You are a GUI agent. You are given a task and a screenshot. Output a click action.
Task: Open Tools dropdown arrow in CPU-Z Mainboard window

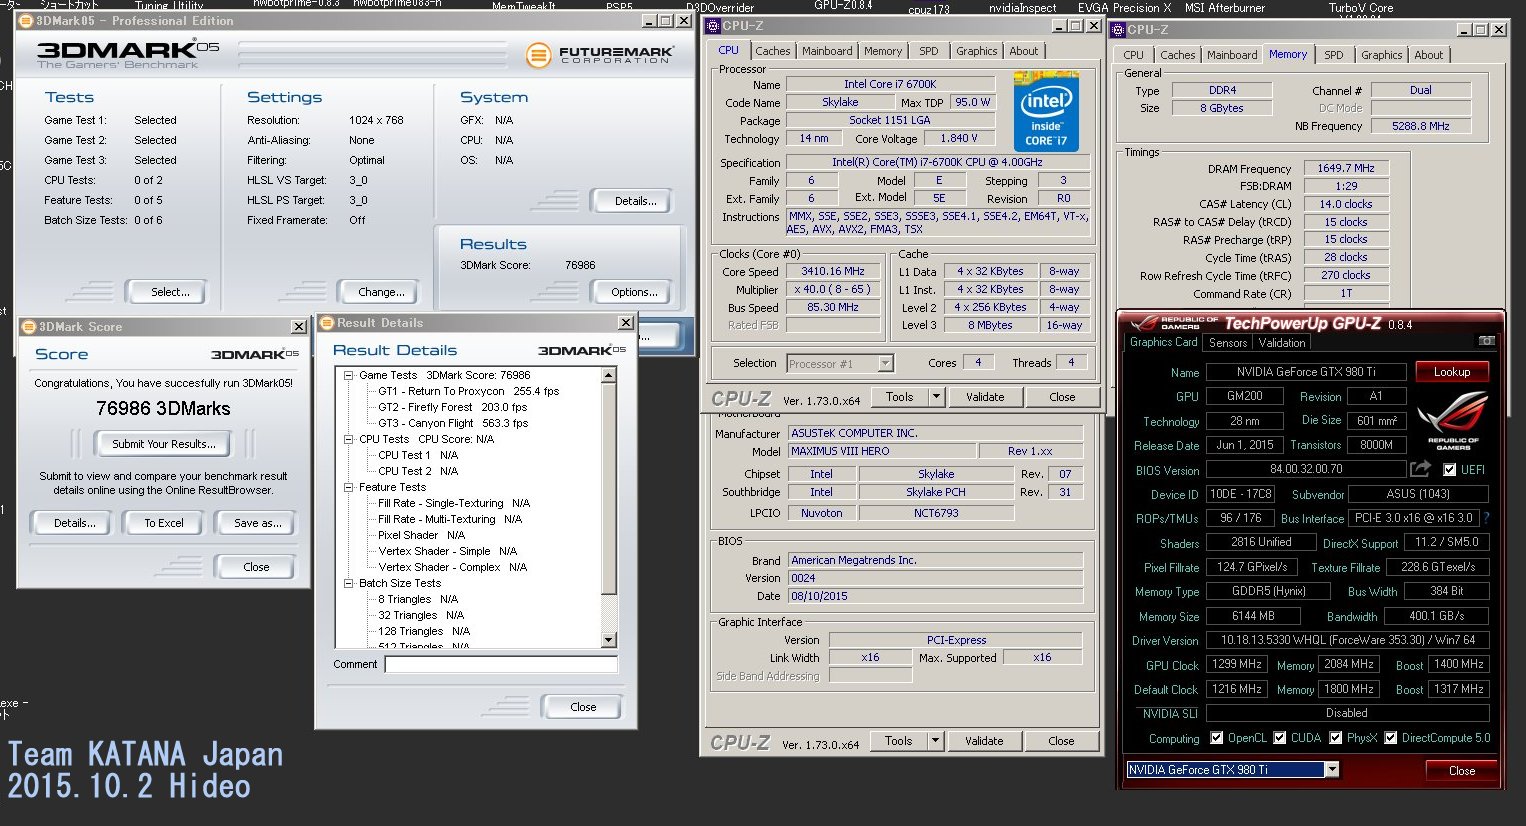click(935, 741)
